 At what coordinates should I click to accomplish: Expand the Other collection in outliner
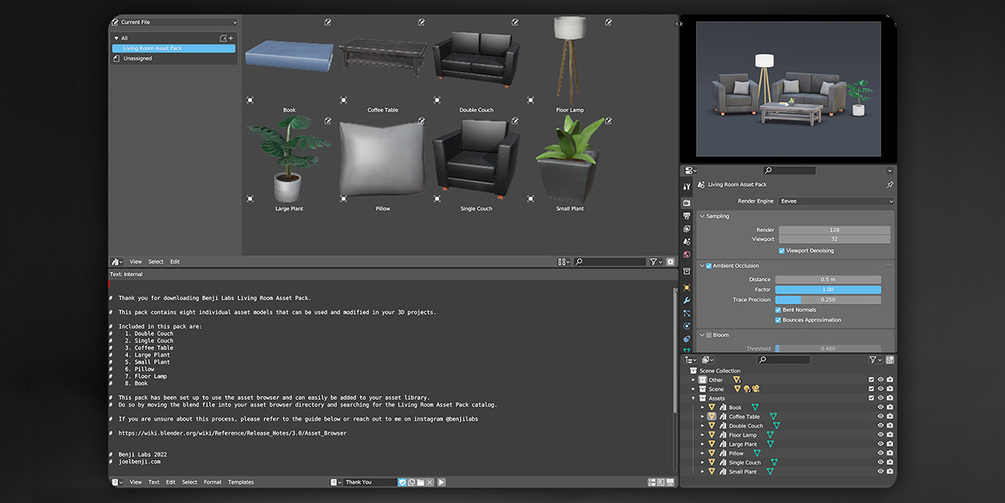693,380
